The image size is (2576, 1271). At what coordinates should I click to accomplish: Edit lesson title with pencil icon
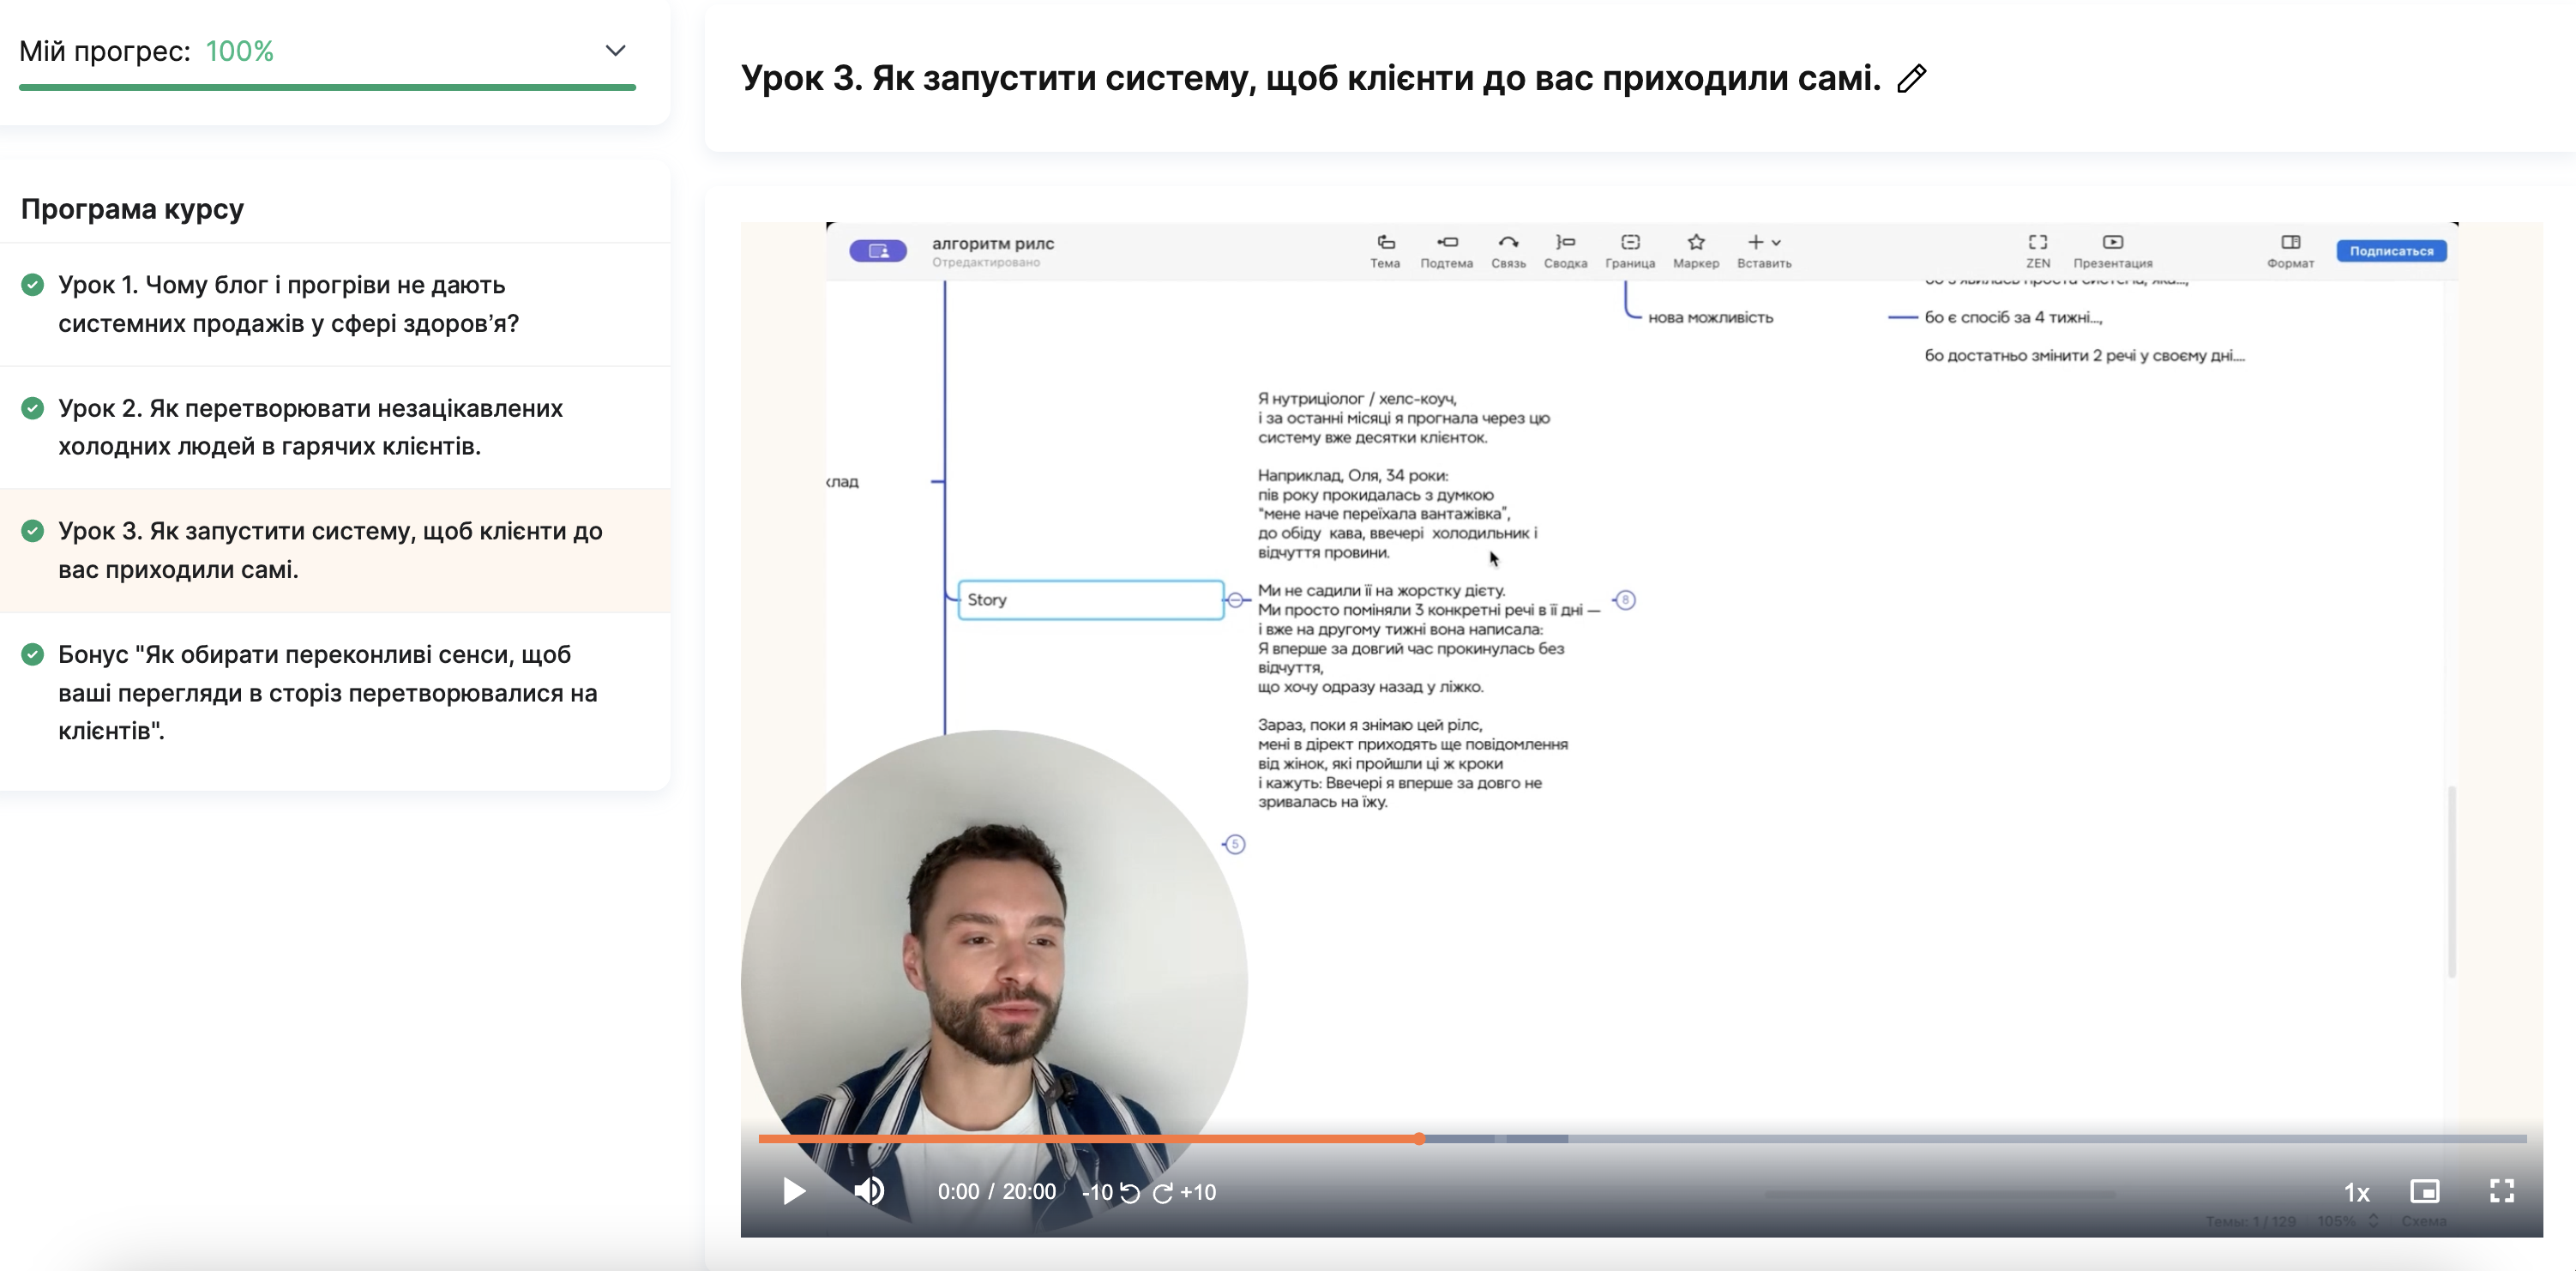pyautogui.click(x=1911, y=78)
